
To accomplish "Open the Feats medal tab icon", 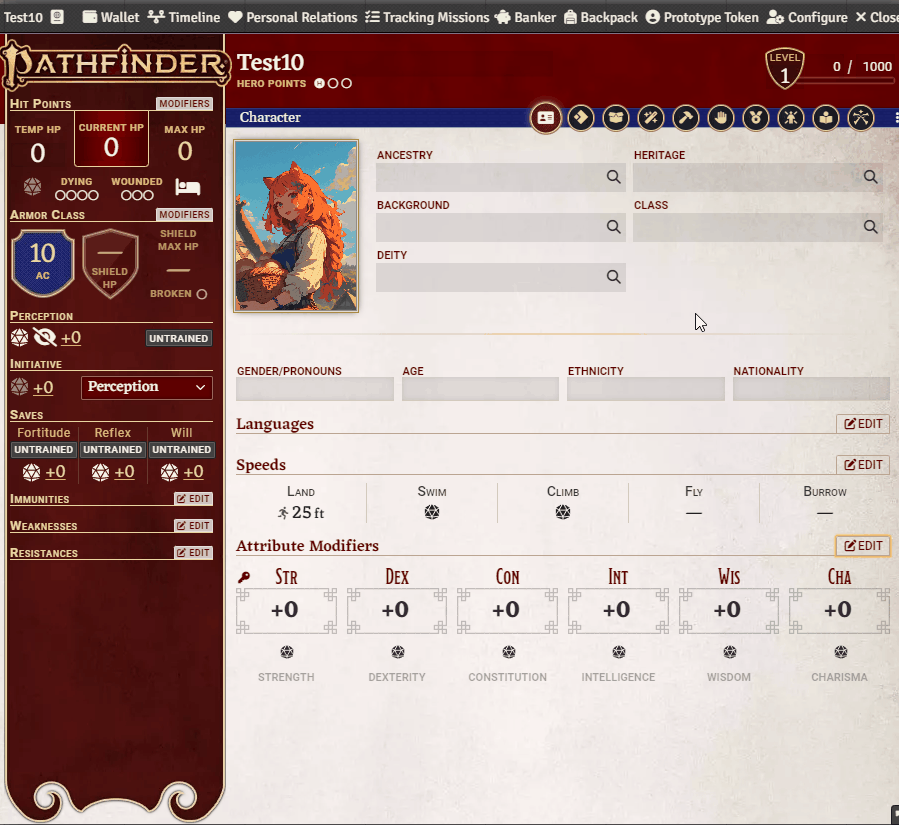I will [x=756, y=118].
